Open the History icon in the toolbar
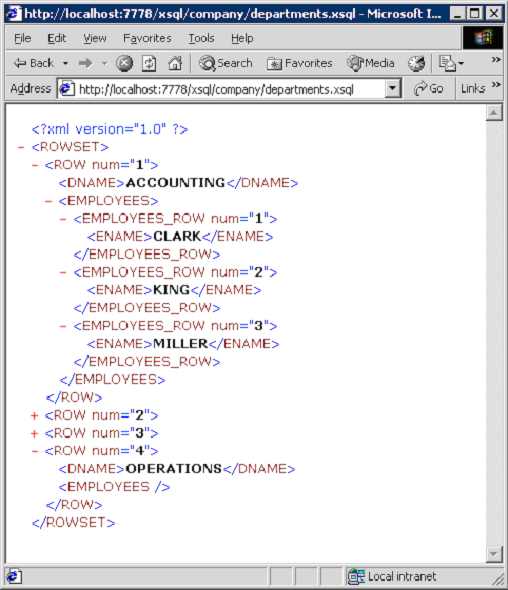 tap(417, 63)
